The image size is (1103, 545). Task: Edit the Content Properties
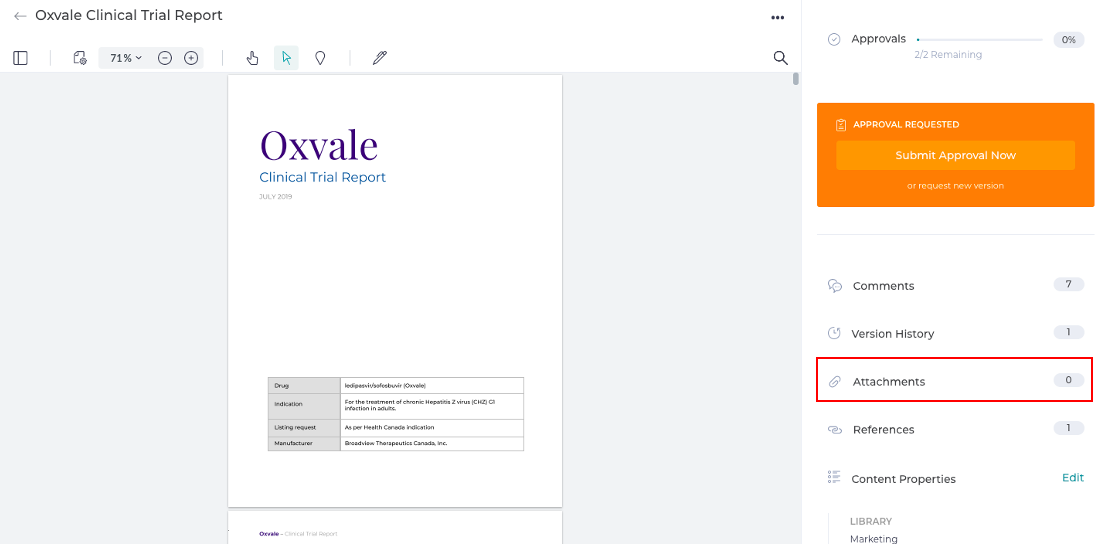pos(1073,477)
